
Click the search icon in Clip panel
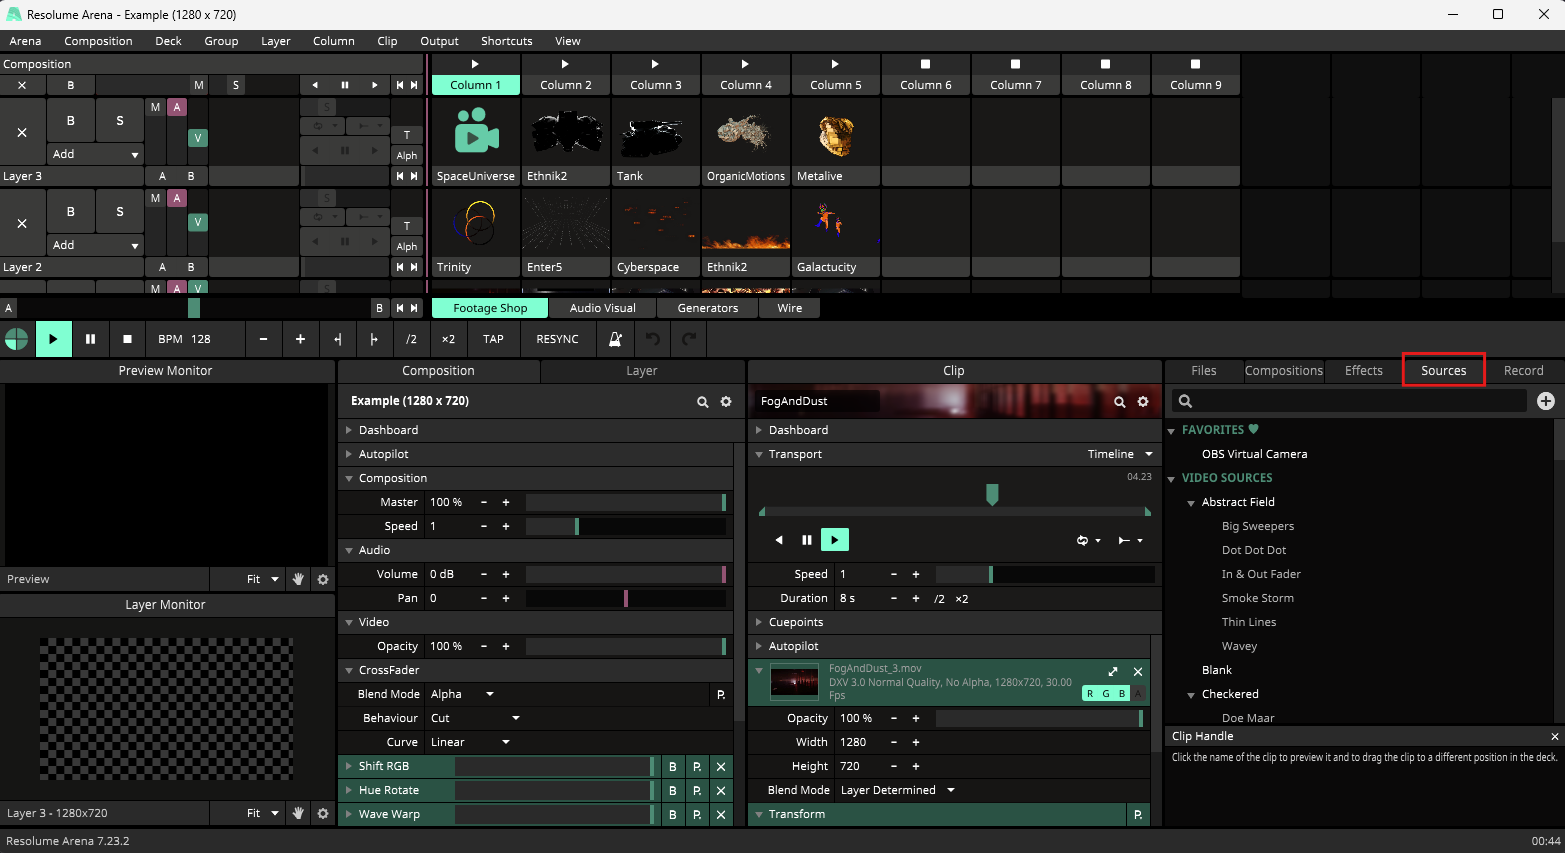pyautogui.click(x=1120, y=401)
